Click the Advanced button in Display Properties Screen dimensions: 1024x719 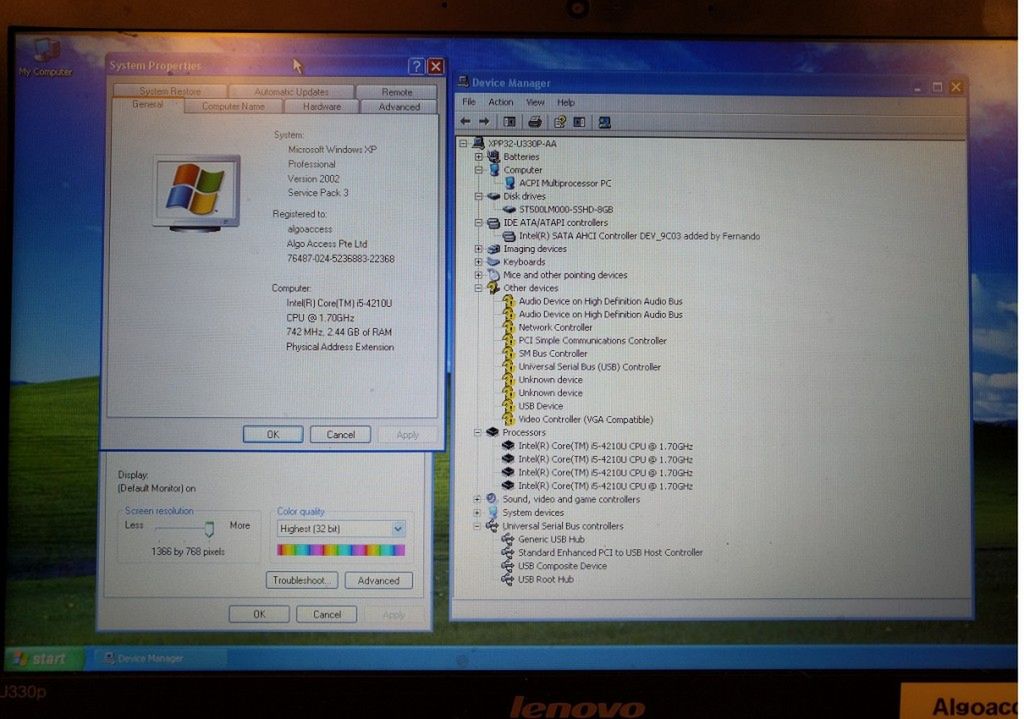(378, 580)
